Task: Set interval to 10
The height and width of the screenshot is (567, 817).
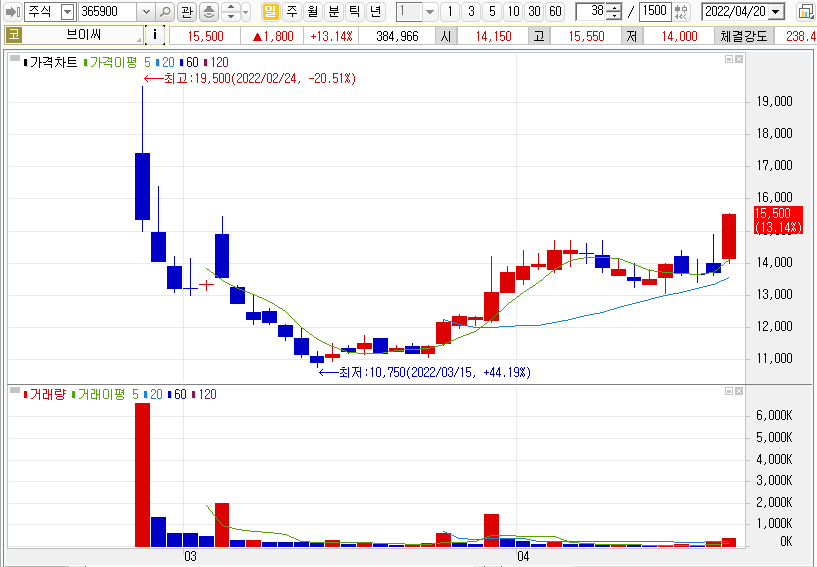Action: click(x=514, y=11)
